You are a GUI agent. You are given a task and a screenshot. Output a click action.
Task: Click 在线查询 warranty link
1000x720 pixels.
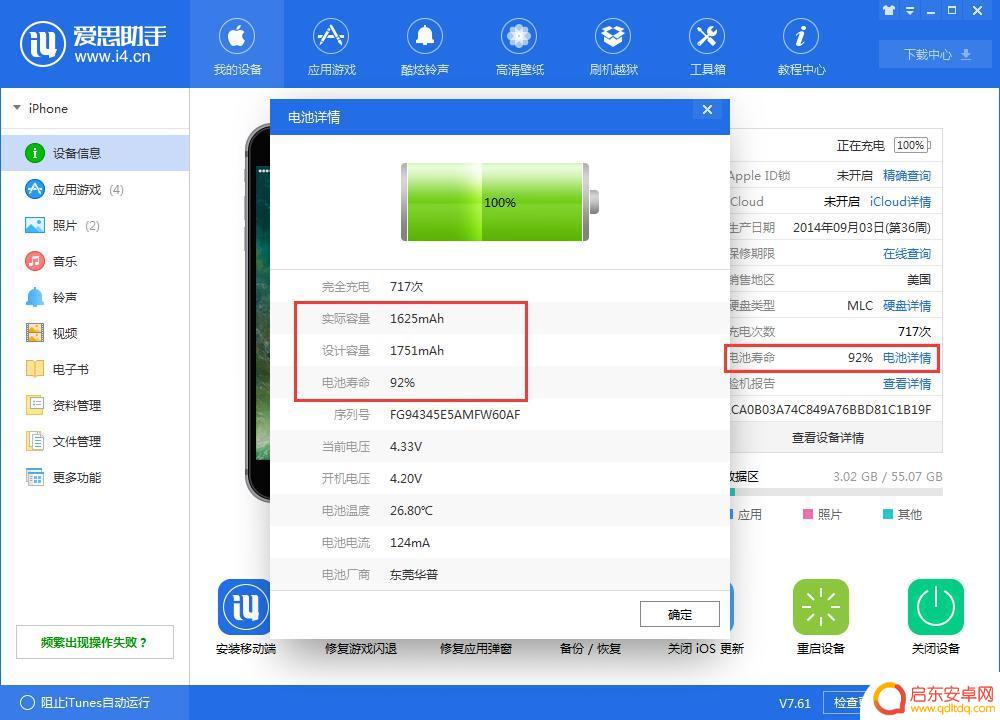(906, 254)
